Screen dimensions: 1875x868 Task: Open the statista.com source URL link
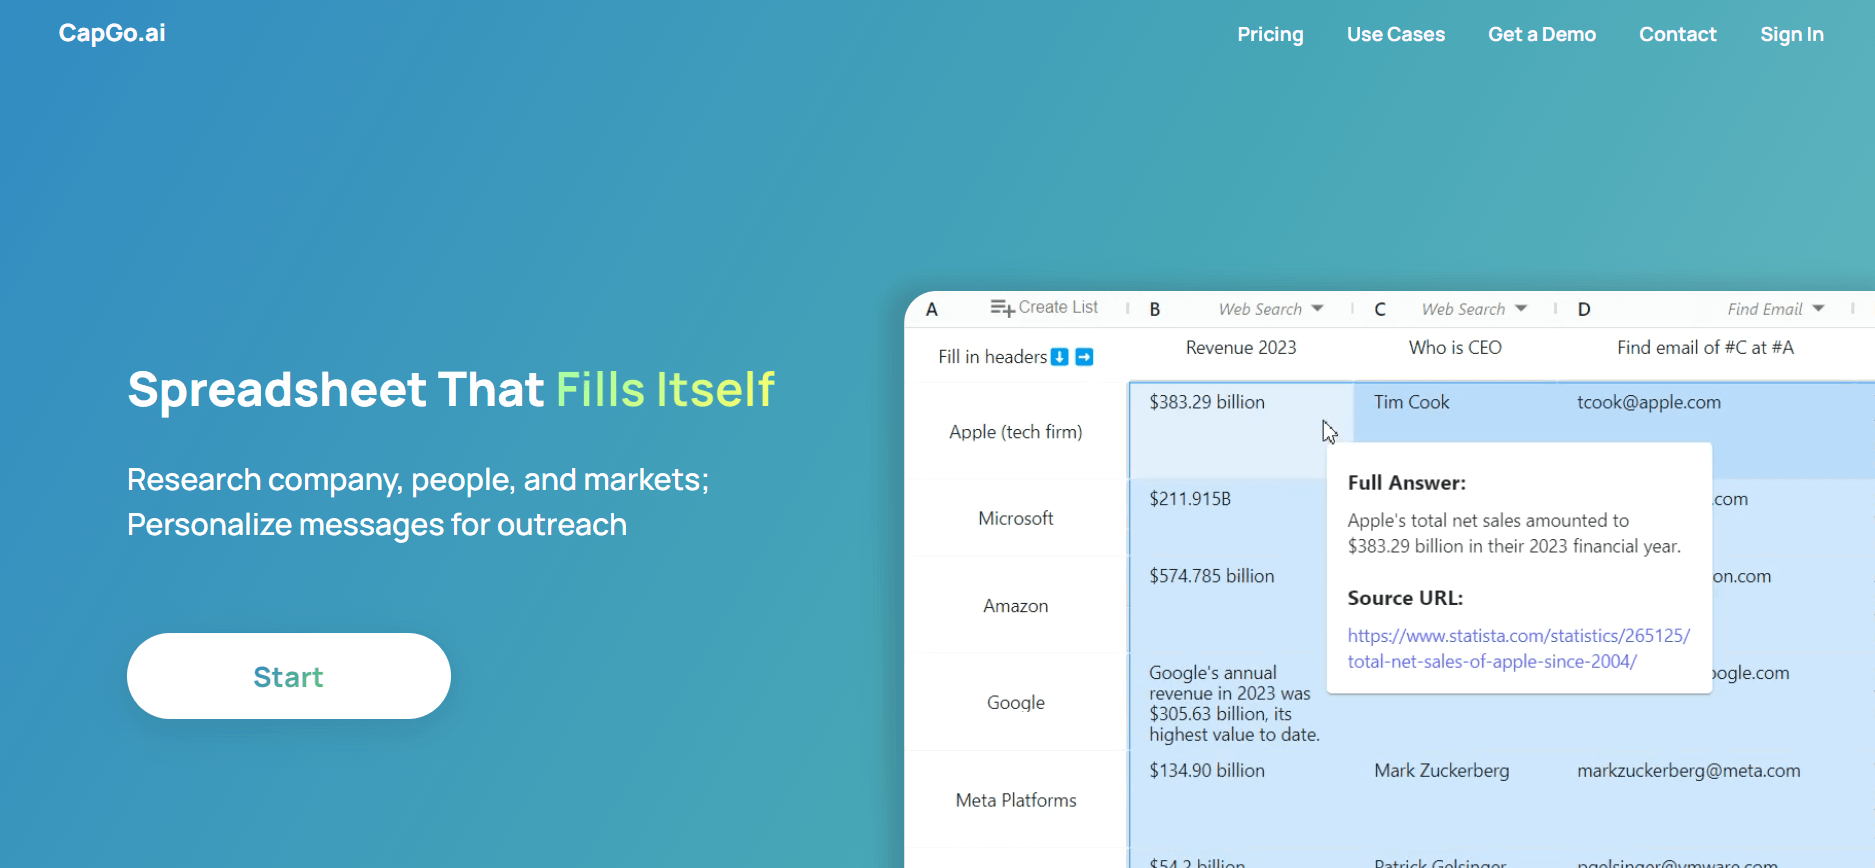pyautogui.click(x=1518, y=648)
